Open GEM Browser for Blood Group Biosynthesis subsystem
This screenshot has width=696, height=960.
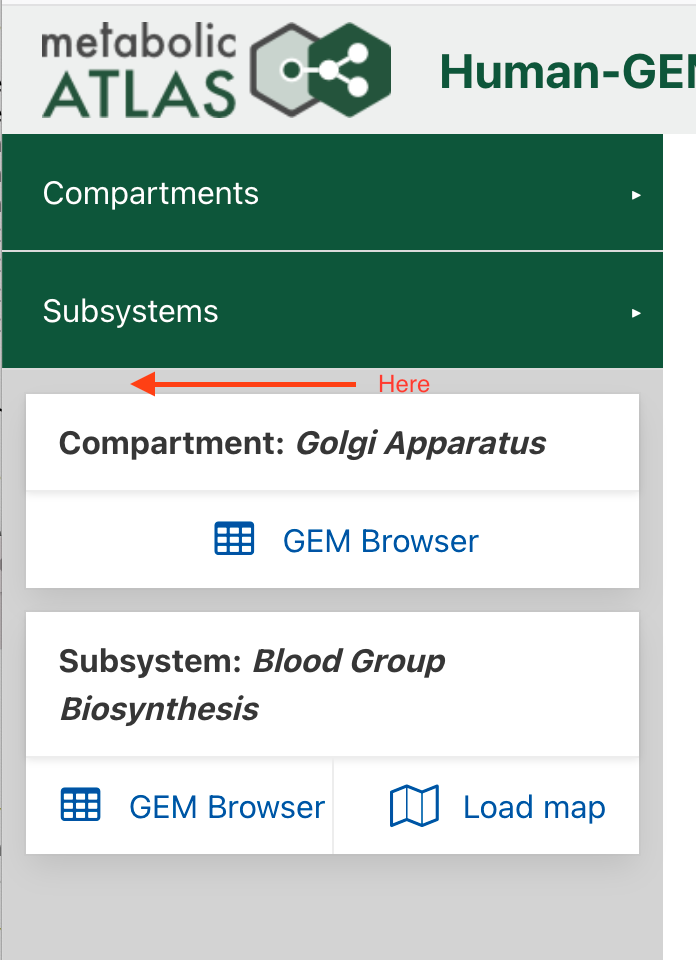226,805
